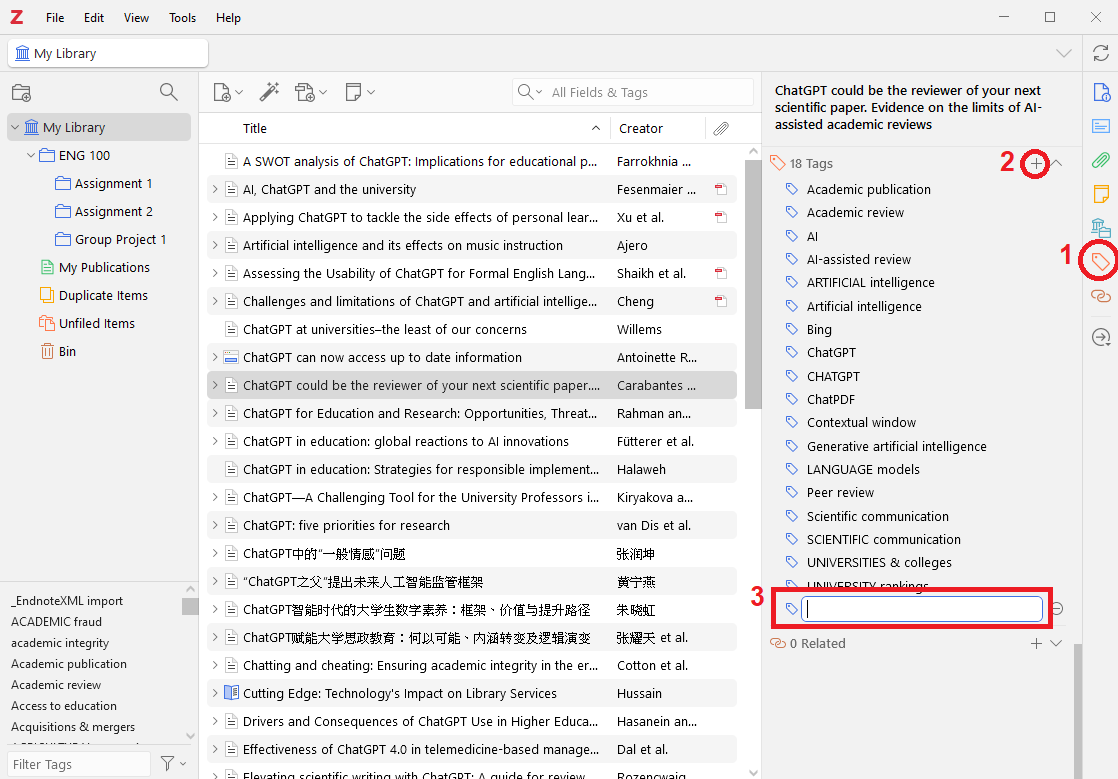Click the library search magnifier icon
This screenshot has width=1118, height=779.
pyautogui.click(x=169, y=92)
